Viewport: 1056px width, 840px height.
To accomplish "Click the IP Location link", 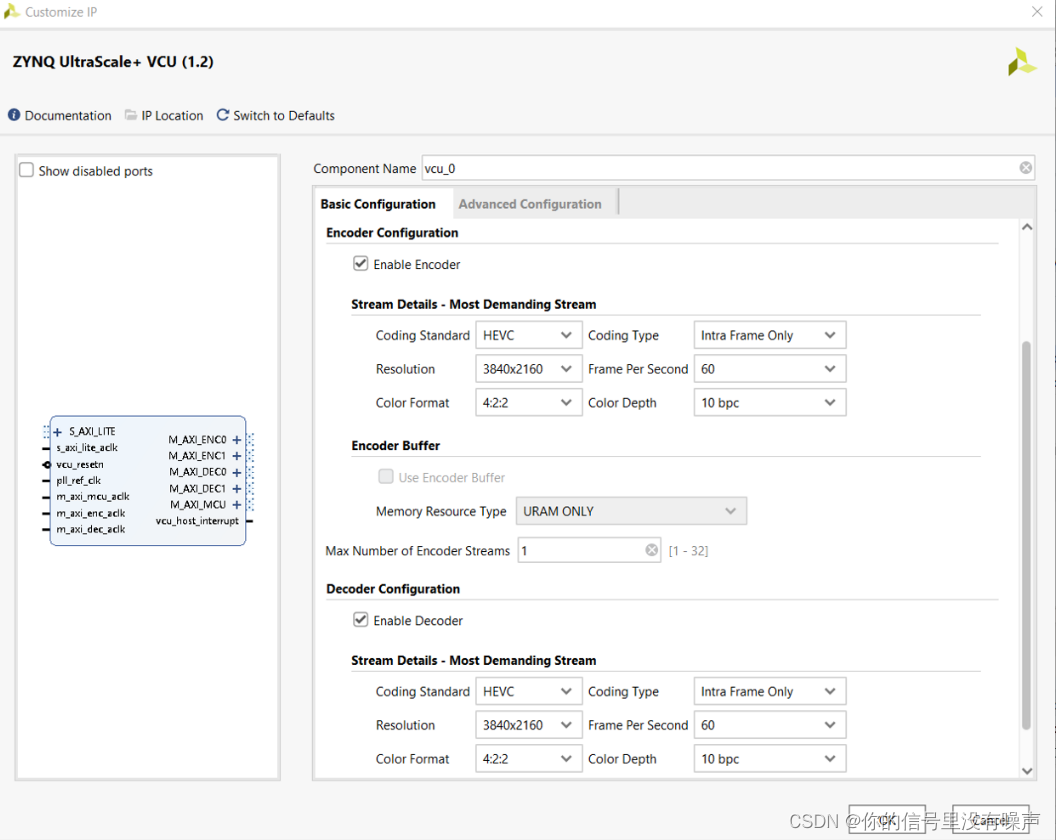I will click(x=172, y=115).
